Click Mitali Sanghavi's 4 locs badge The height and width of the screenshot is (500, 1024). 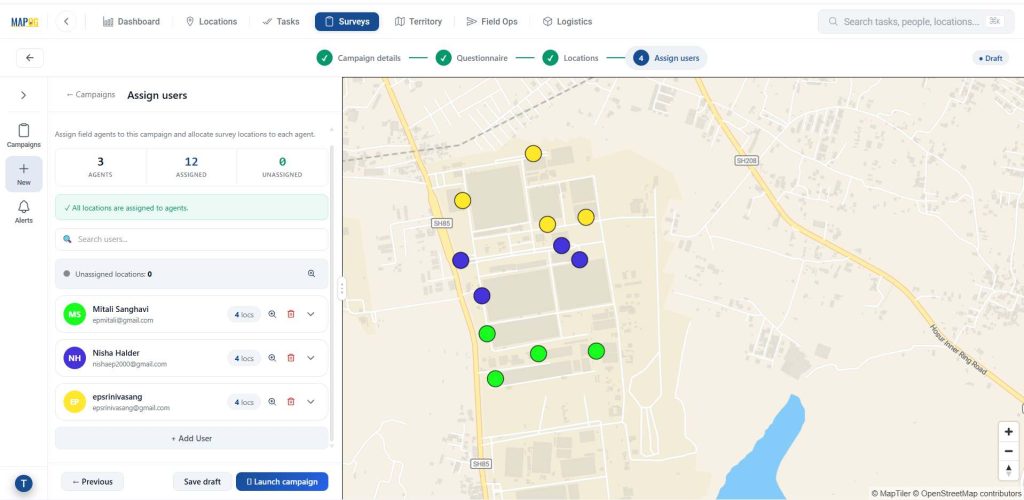[x=244, y=315]
